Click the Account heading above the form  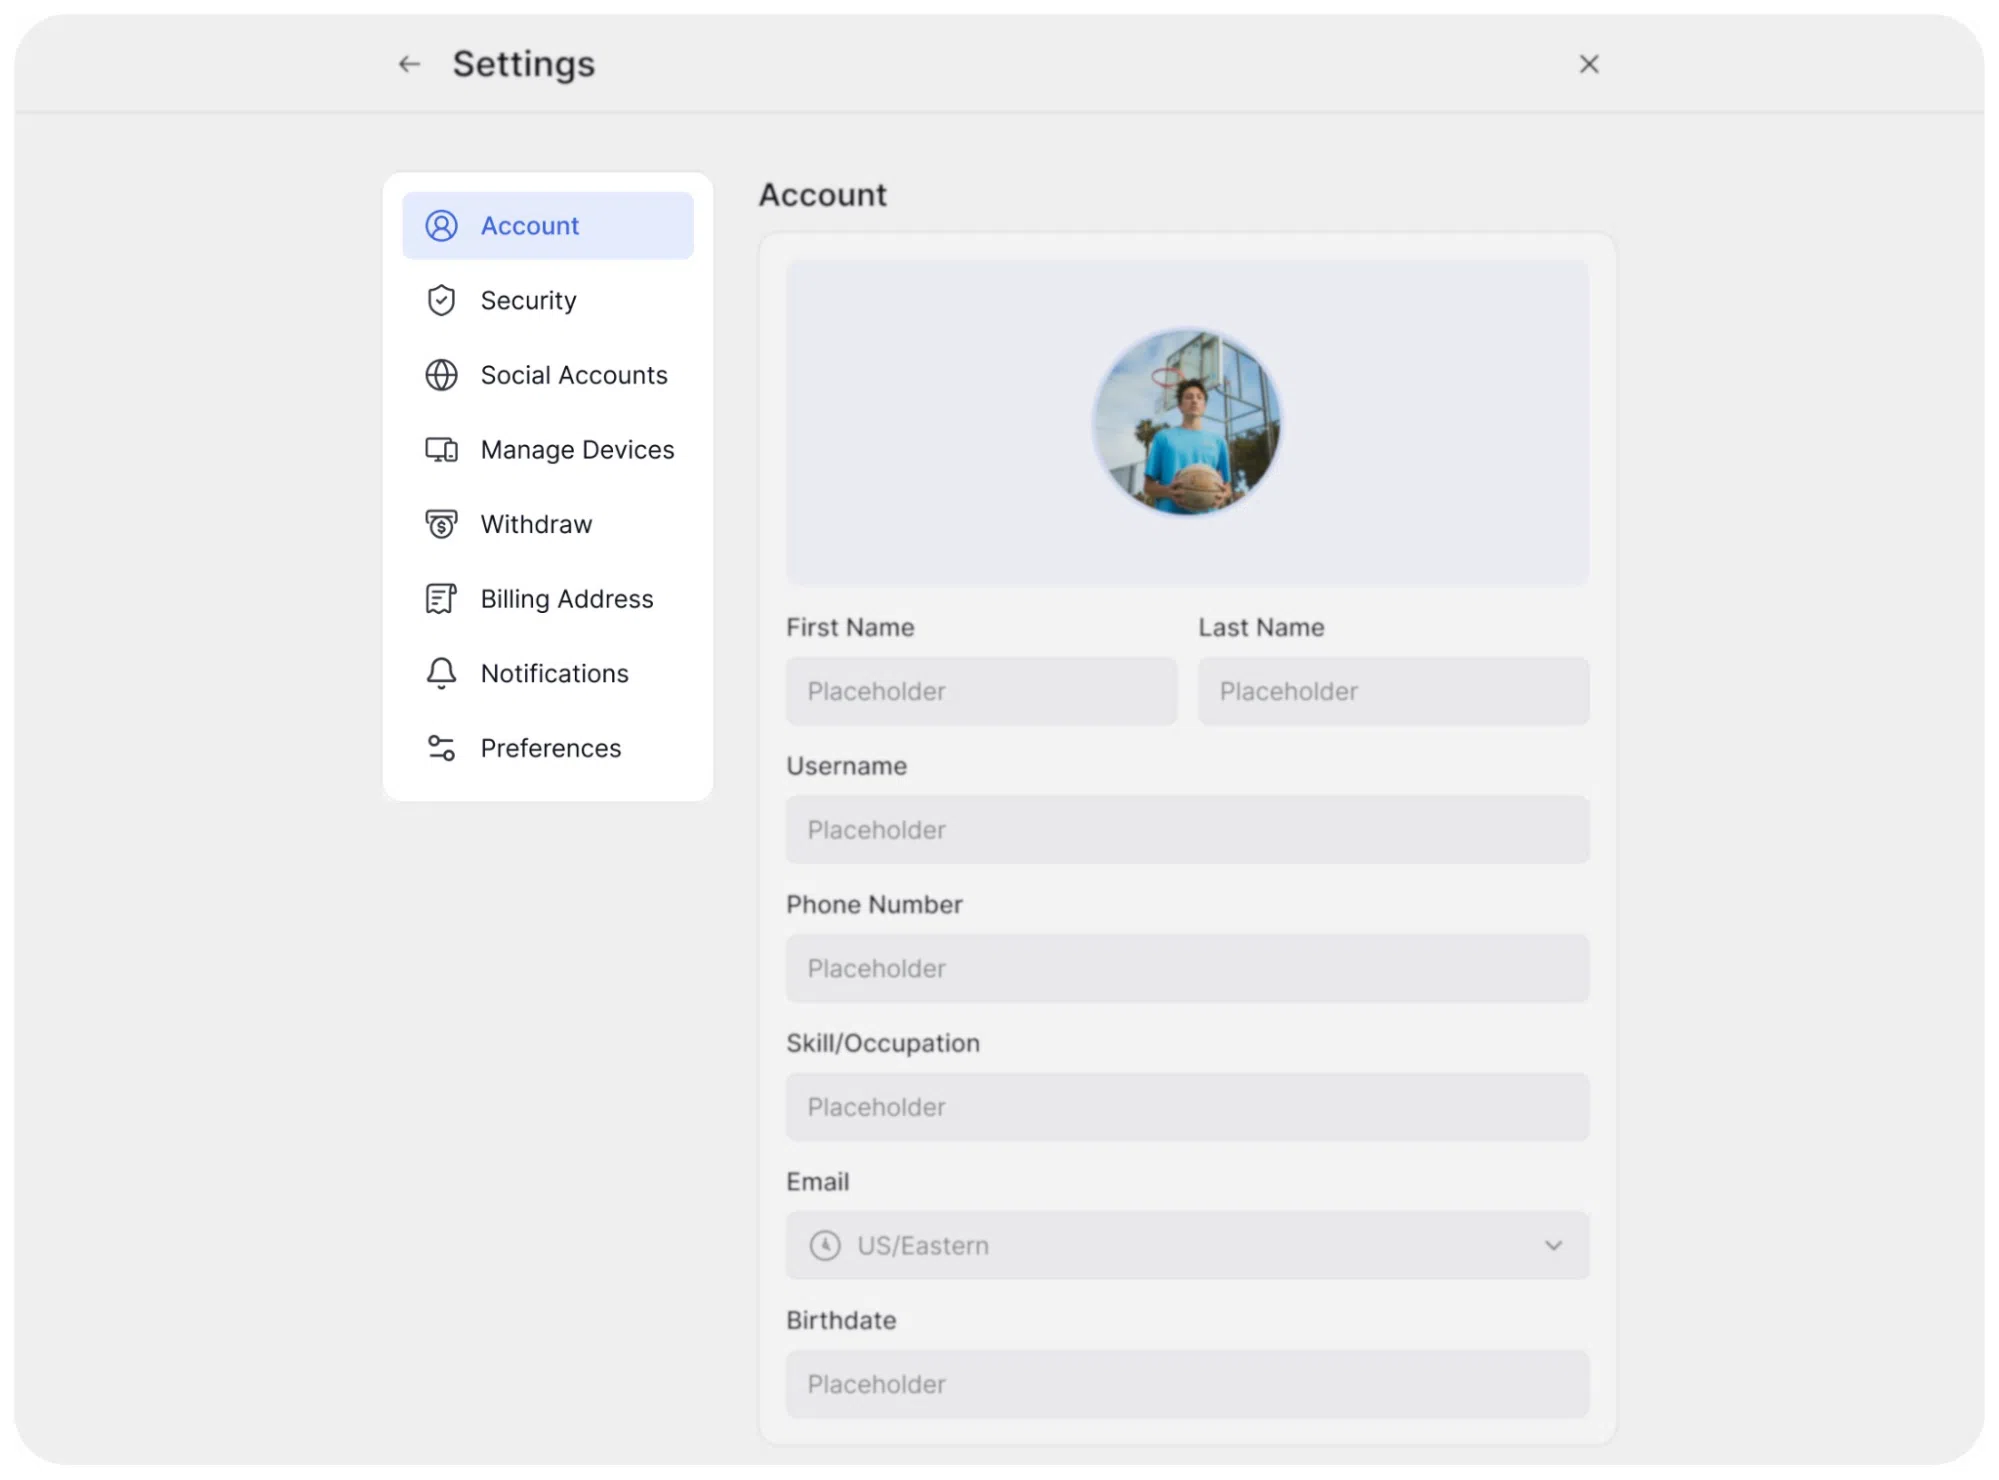[x=823, y=195]
